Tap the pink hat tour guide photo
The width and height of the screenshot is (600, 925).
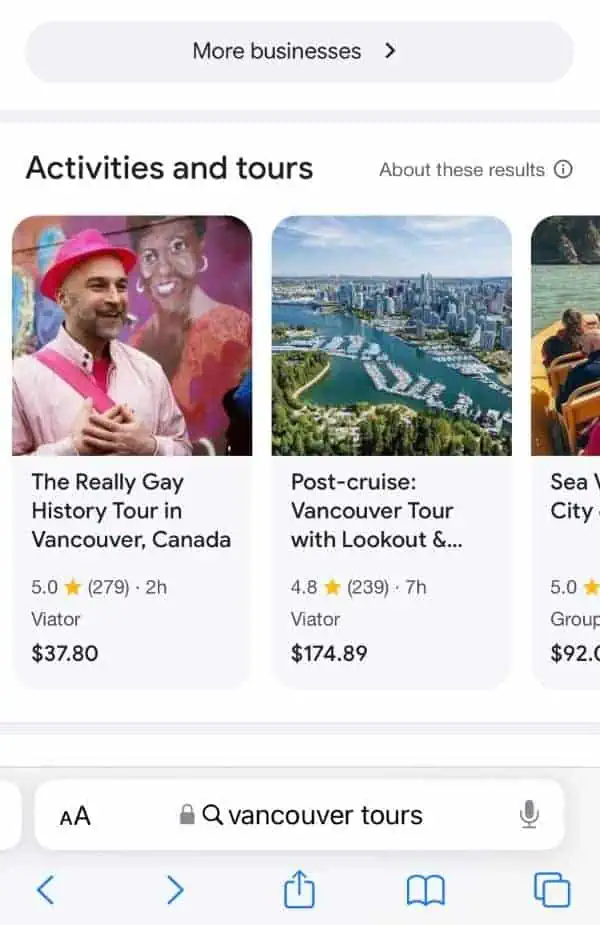click(131, 335)
